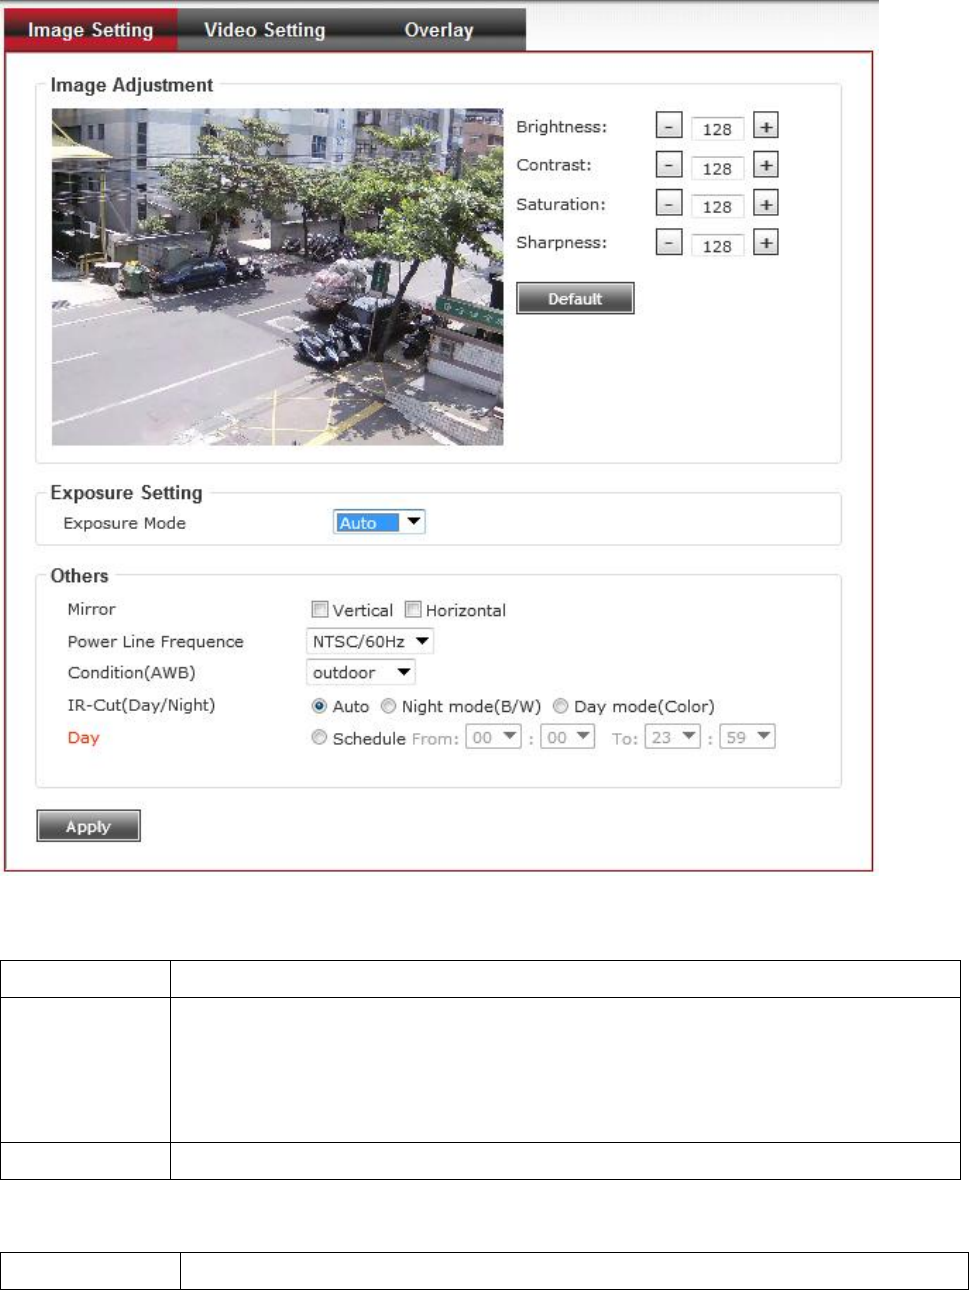The height and width of the screenshot is (1290, 969).
Task: Decrease Saturation with the minus button
Action: click(x=669, y=204)
